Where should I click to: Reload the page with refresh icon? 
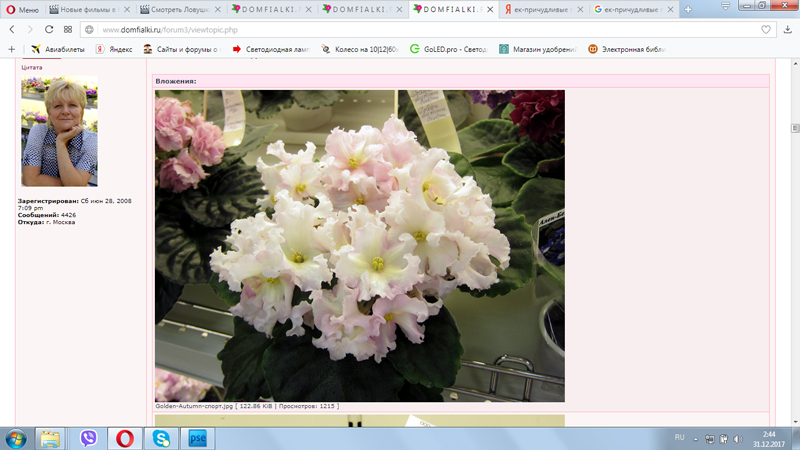point(49,30)
